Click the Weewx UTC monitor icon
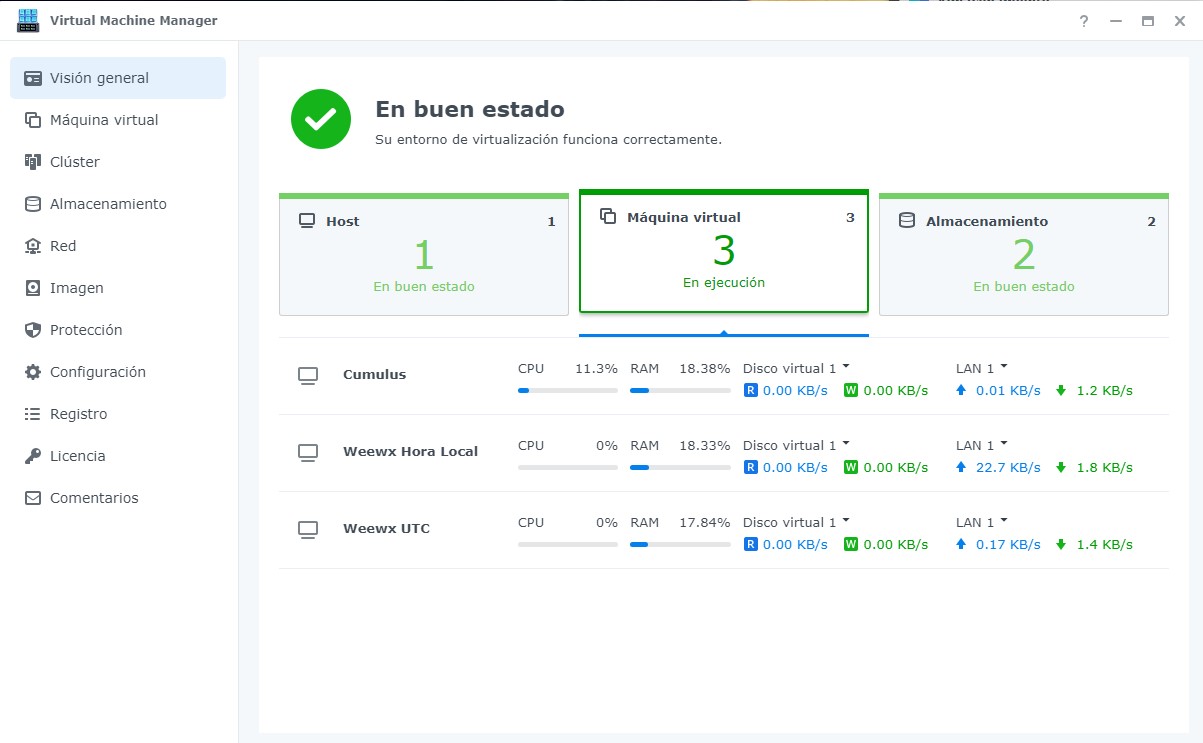 pos(308,529)
